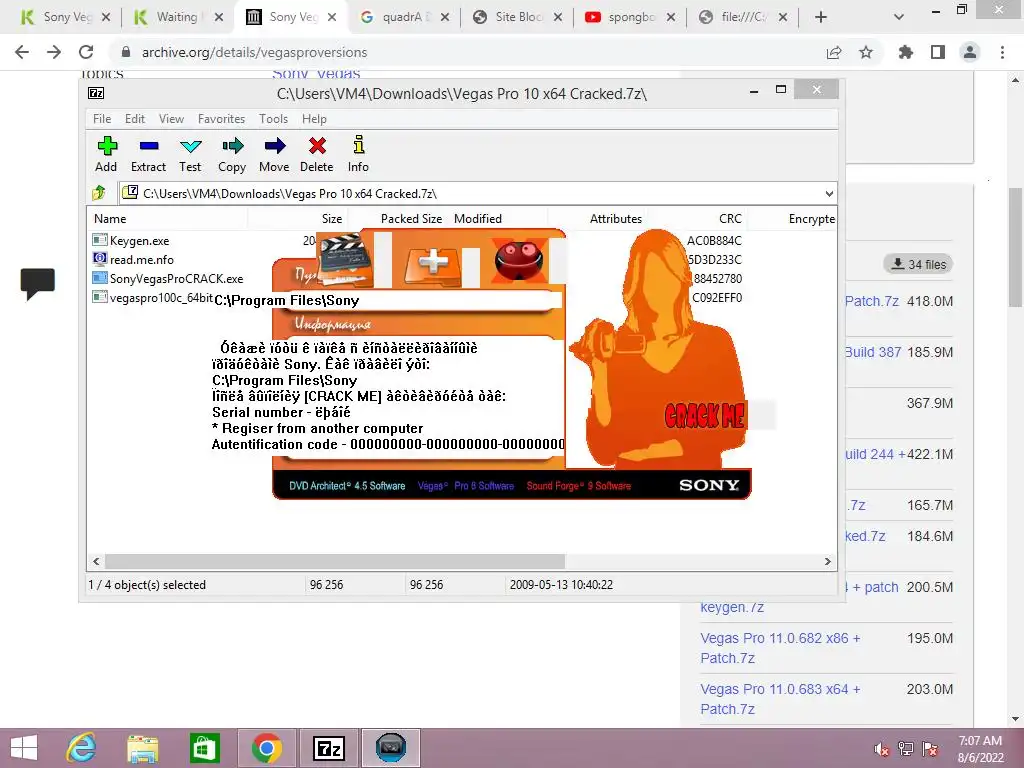Bookmark this page with the star icon
1024x768 pixels.
866,52
